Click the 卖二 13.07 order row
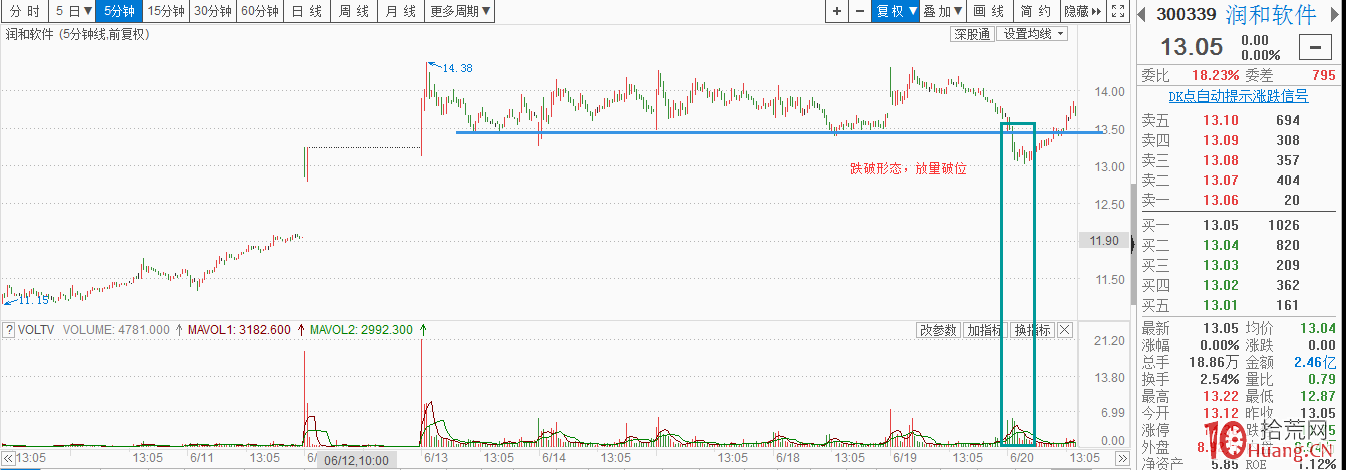The width and height of the screenshot is (1346, 470). click(1239, 180)
